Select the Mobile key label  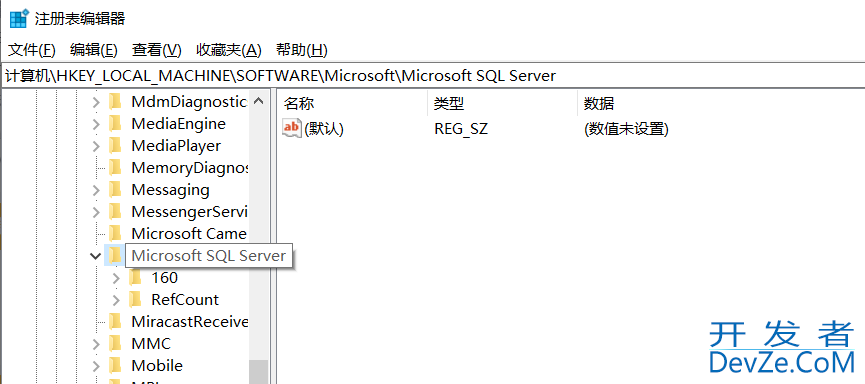click(157, 365)
